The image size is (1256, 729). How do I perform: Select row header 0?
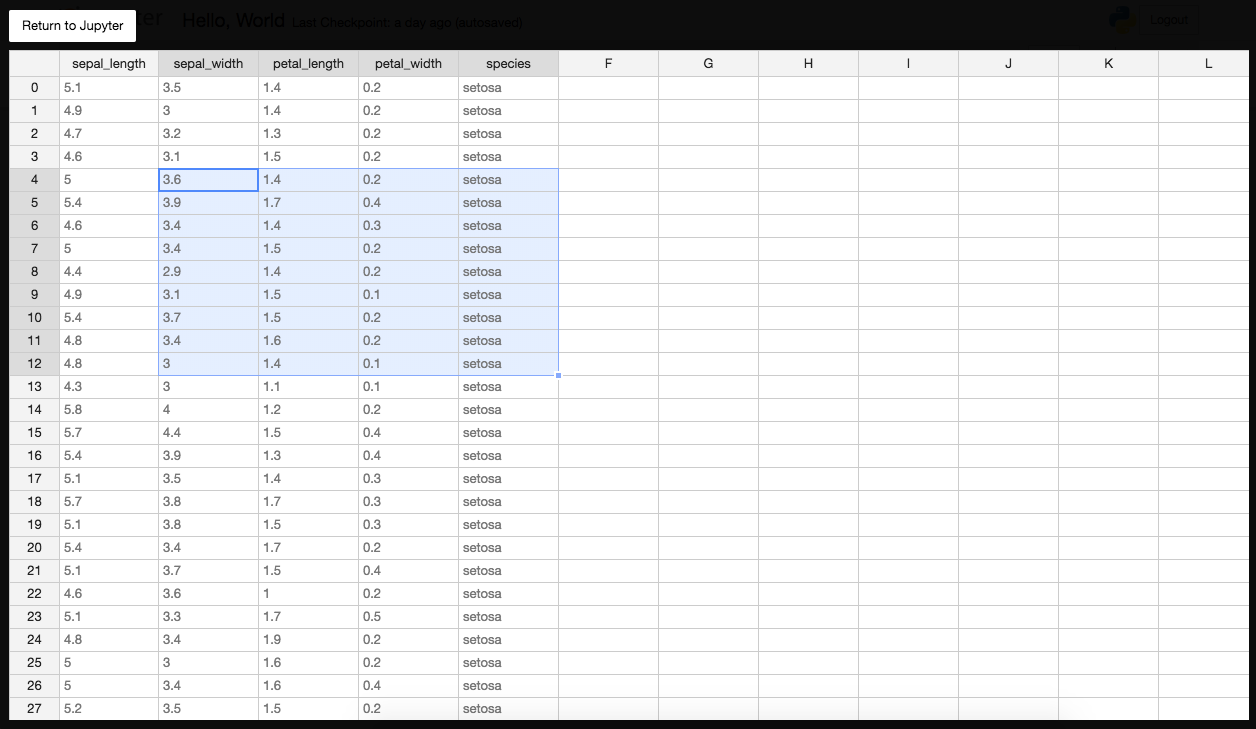click(x=34, y=88)
